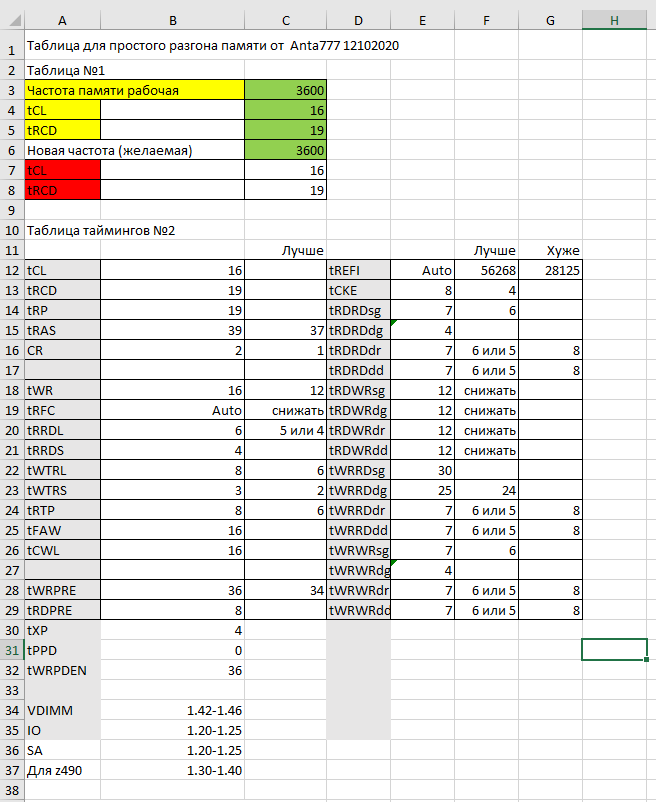Viewport: 656px width, 802px height.
Task: Select column H header
Action: 614,20
